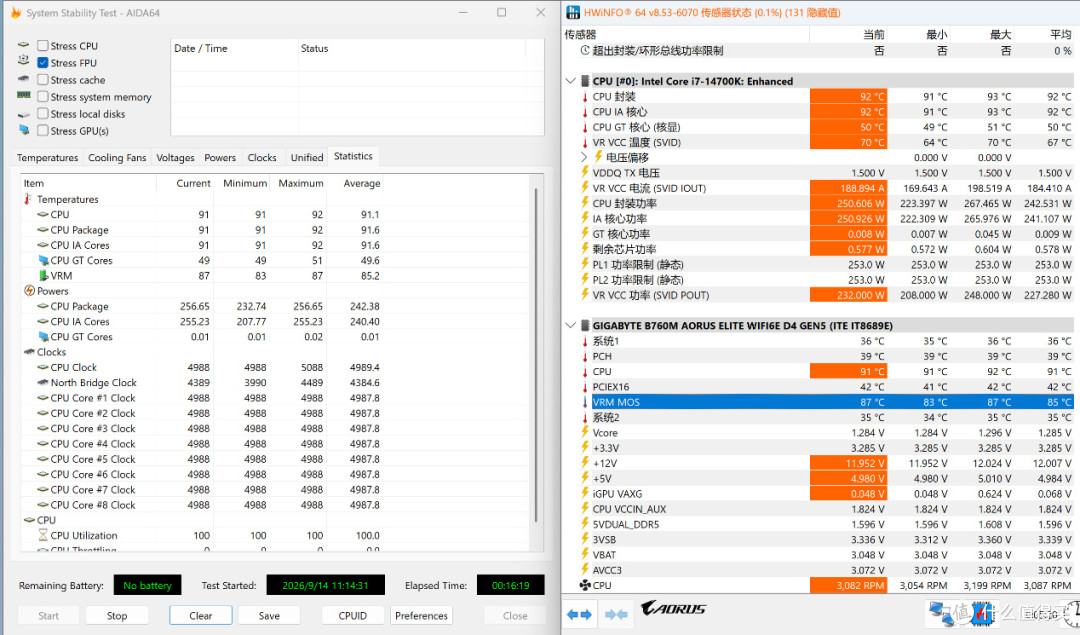Screen dimensions: 1080x635
Task: Click the Clear button
Action: (x=200, y=616)
